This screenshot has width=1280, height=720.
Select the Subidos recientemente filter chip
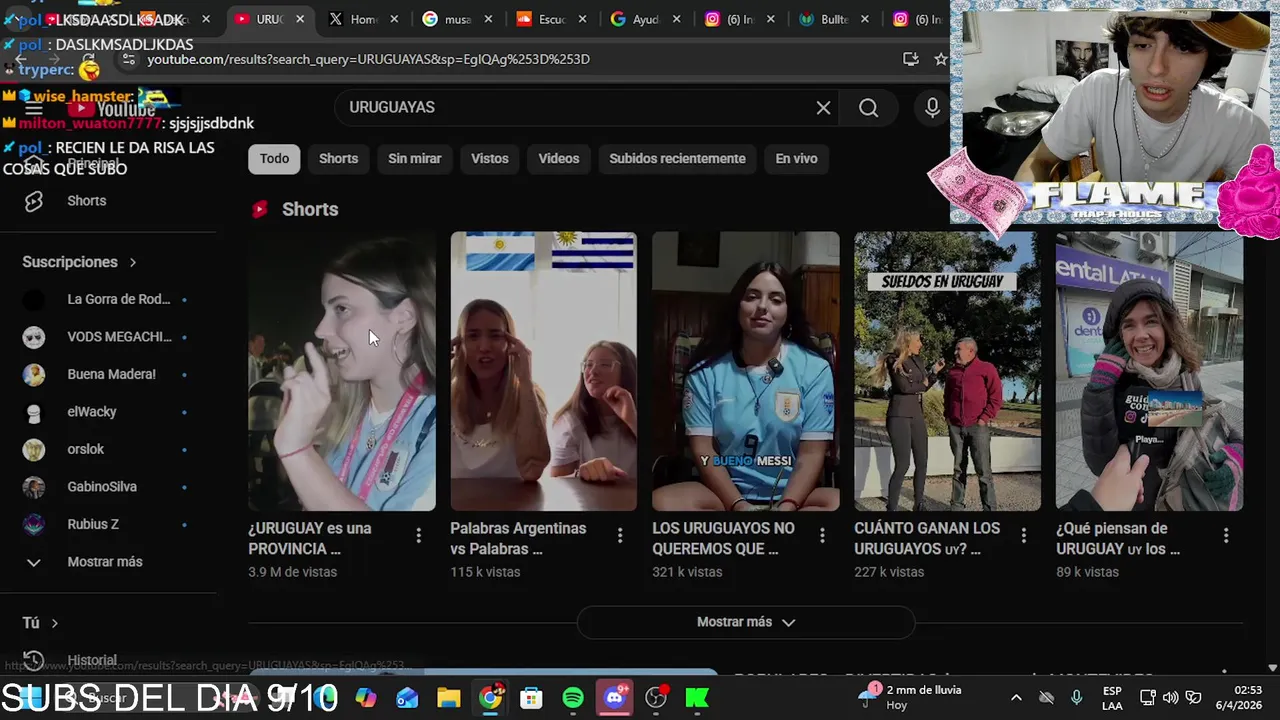pos(677,158)
